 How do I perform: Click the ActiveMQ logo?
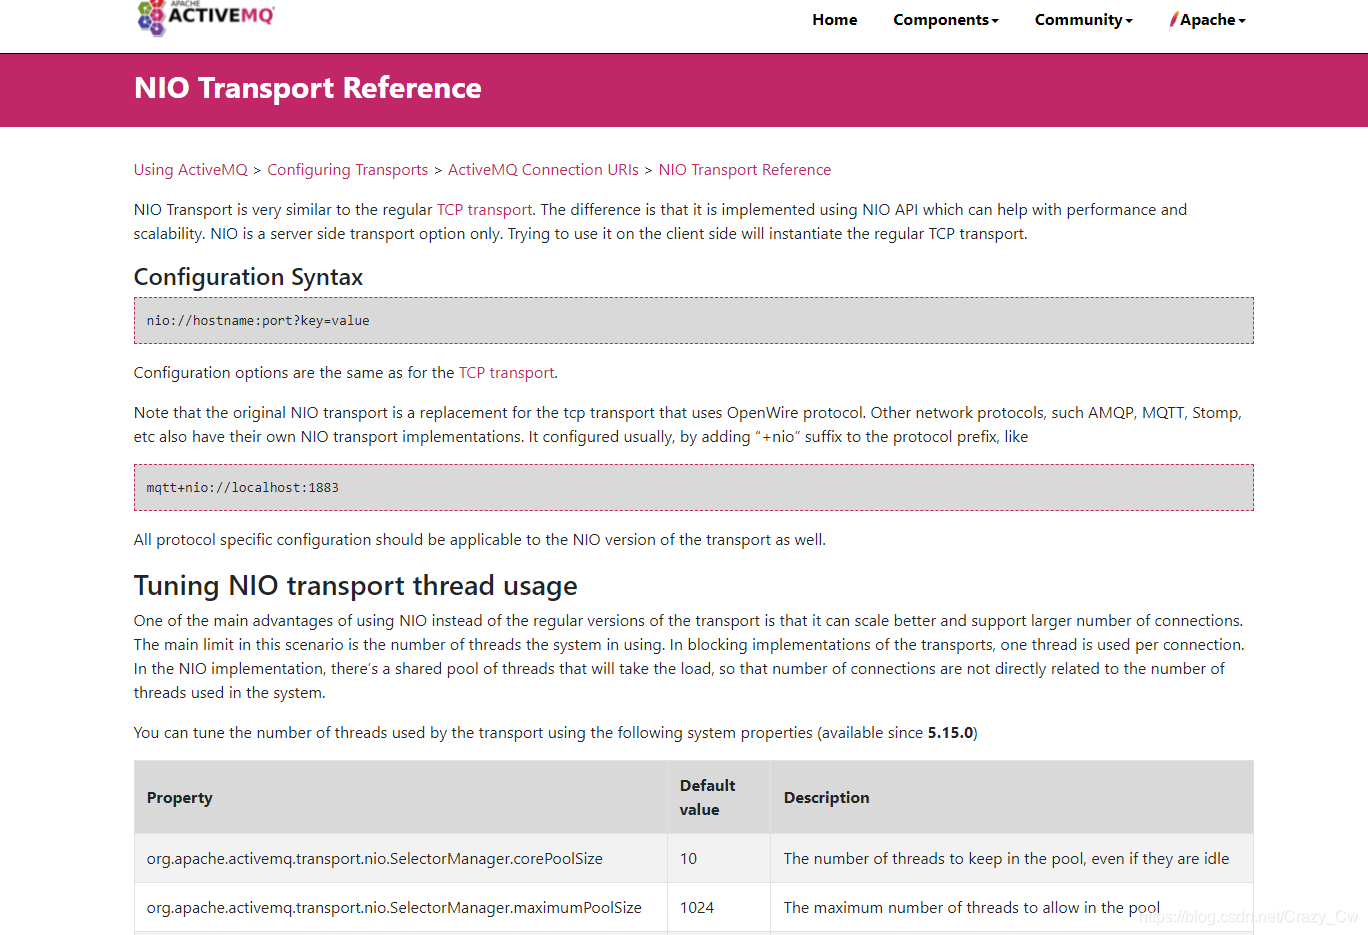205,17
